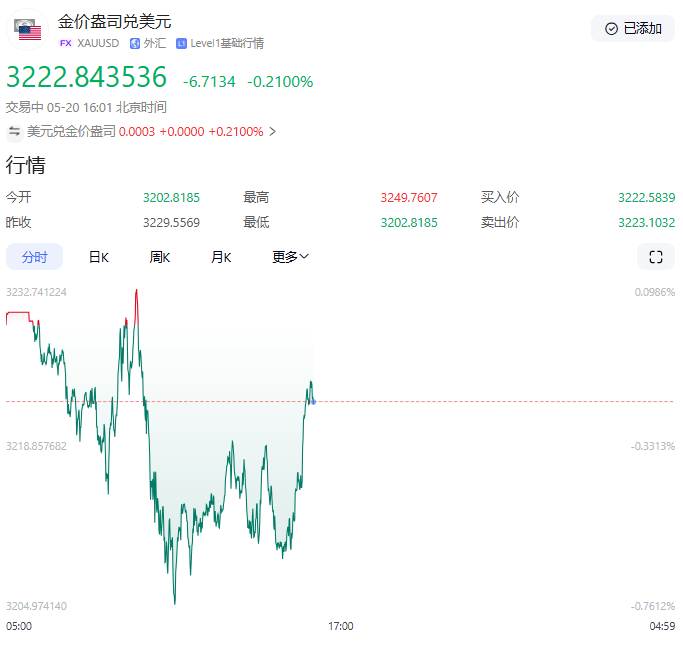Click the 最高 value 3249.7607
This screenshot has height=649, width=683.
(x=409, y=197)
